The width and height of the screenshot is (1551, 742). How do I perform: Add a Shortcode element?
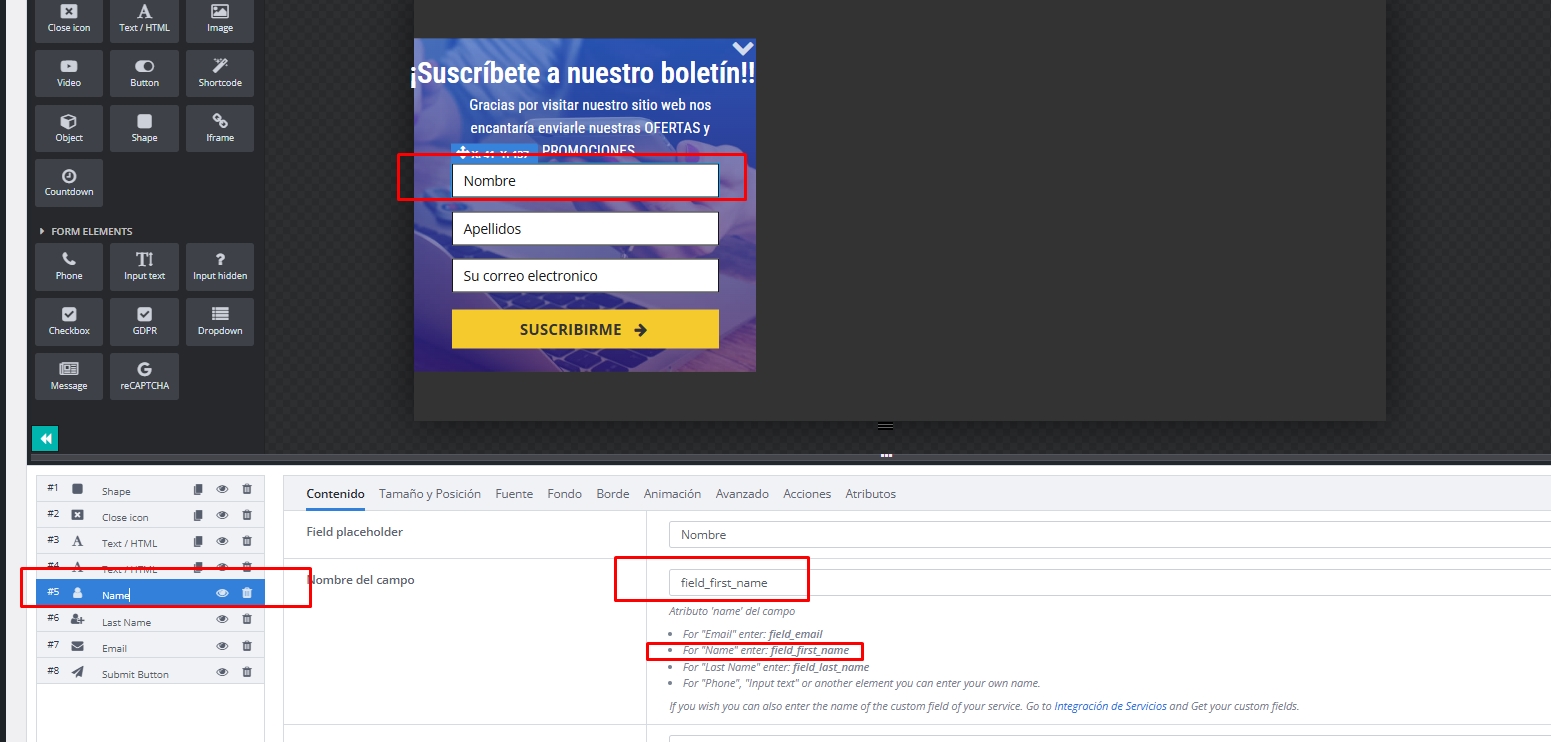click(x=220, y=73)
